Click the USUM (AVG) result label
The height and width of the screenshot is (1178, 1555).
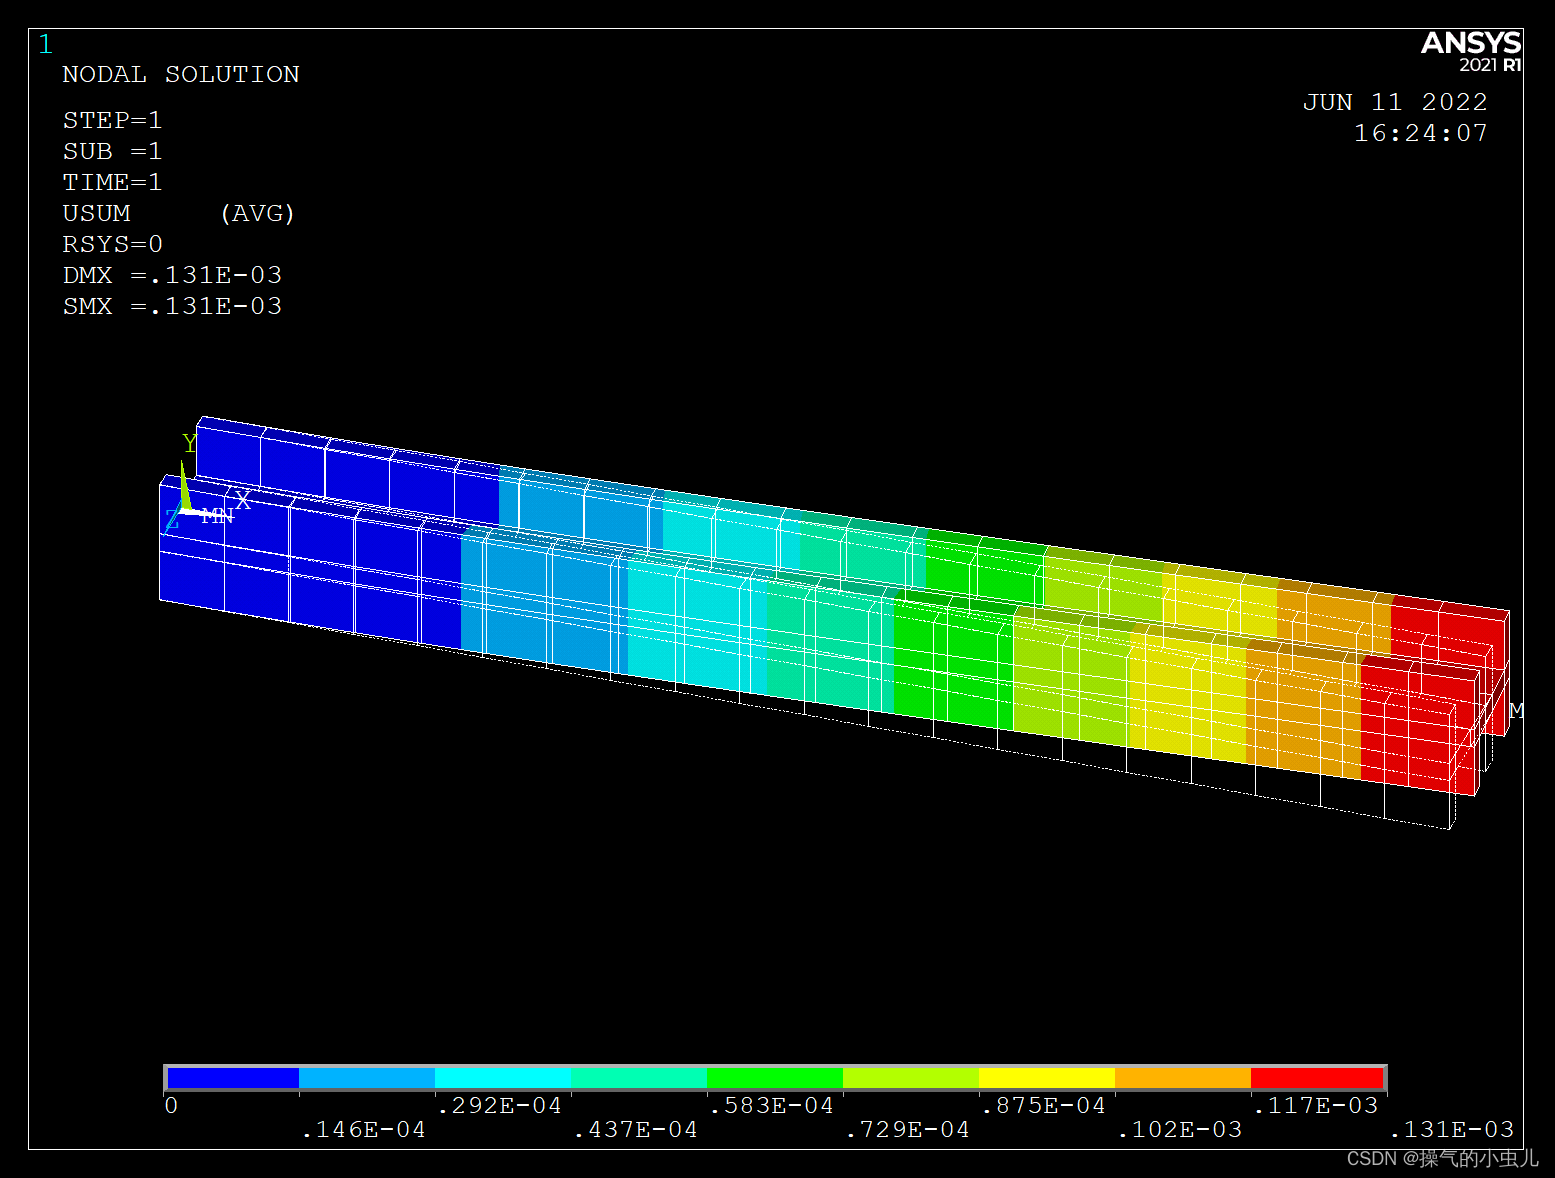tap(179, 213)
